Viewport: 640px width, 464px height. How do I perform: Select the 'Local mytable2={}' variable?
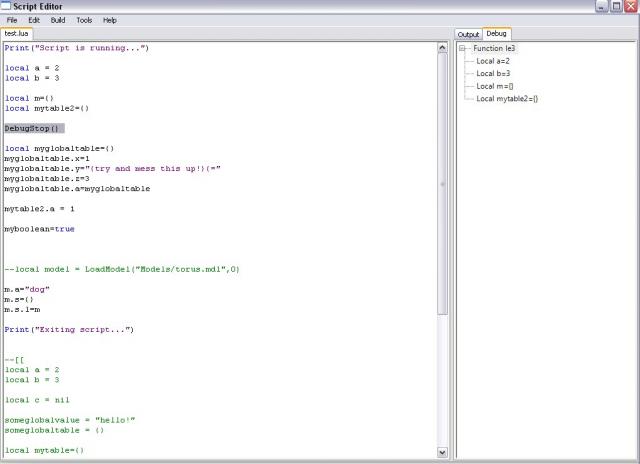point(507,99)
